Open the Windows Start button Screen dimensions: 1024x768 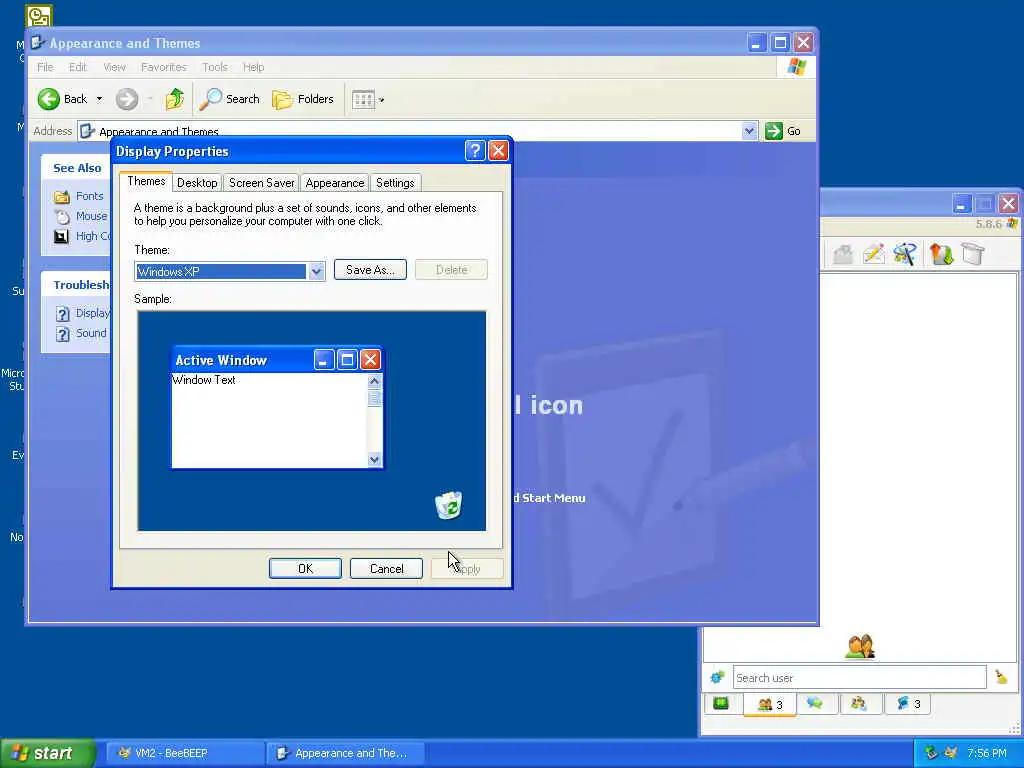(47, 753)
